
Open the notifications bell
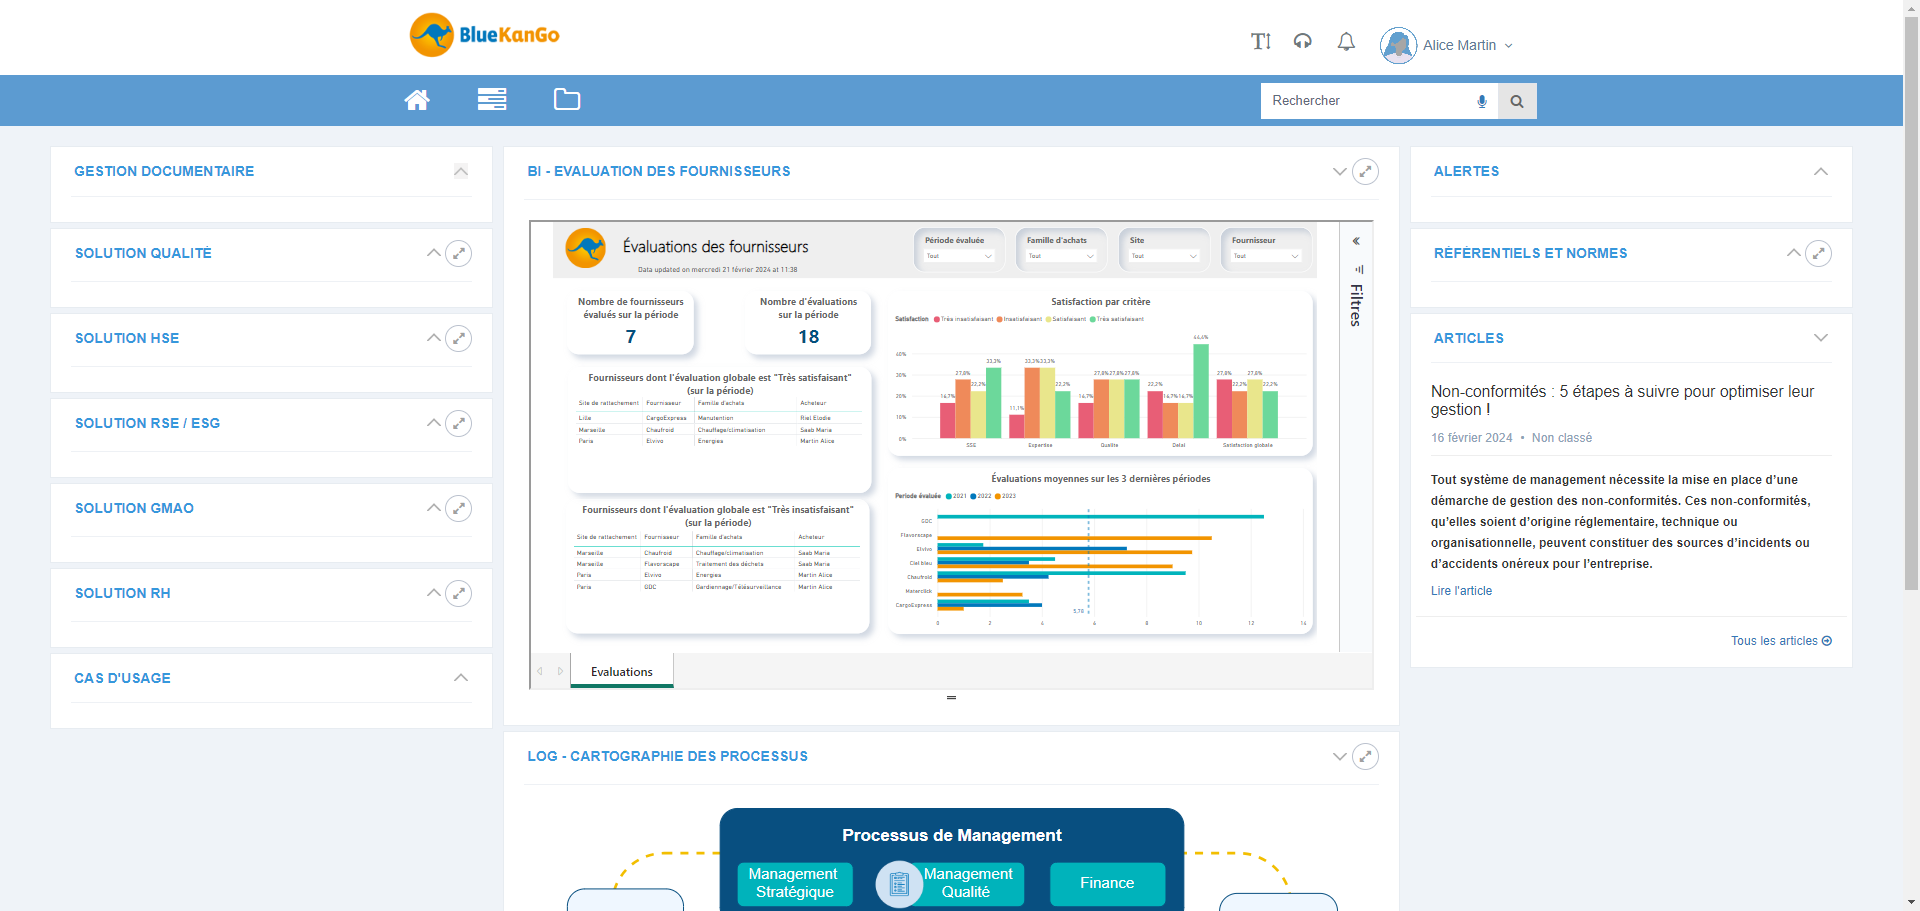tap(1346, 41)
